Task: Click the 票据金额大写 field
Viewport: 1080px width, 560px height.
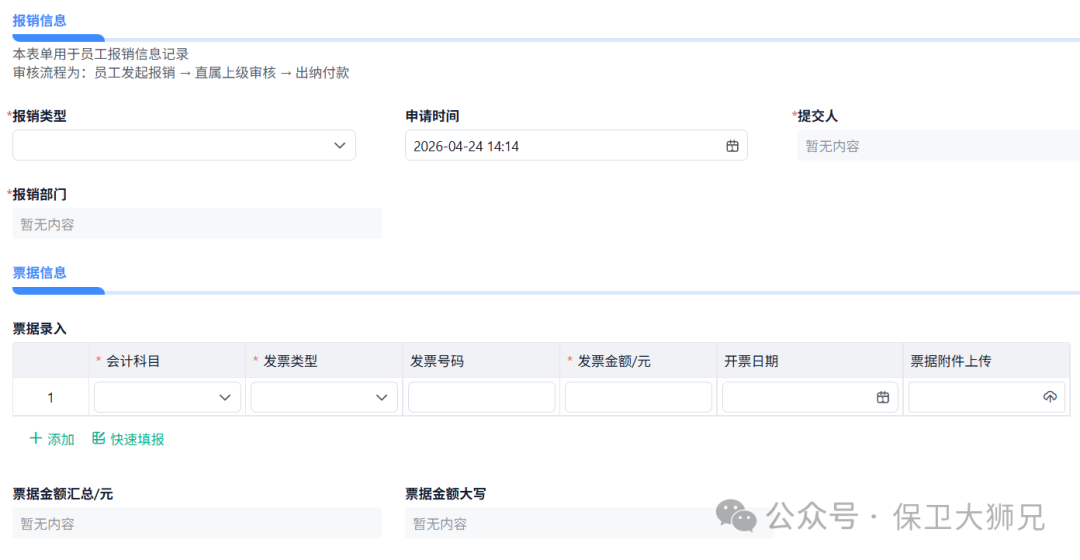Action: click(x=560, y=523)
